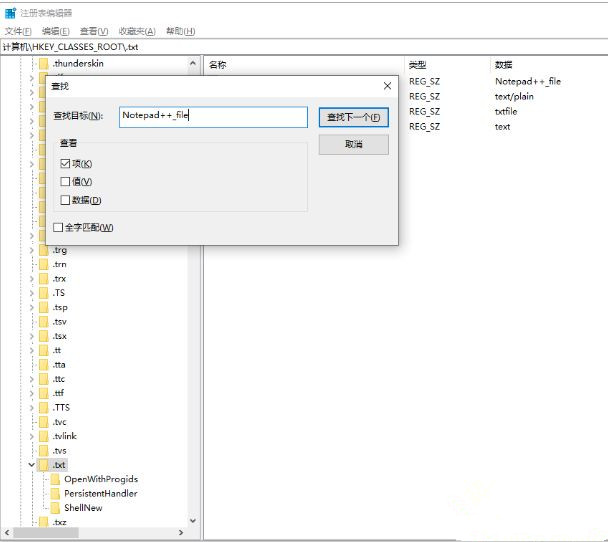Click horizontal scrollbar right arrow
The height and width of the screenshot is (542, 608).
pos(181,532)
